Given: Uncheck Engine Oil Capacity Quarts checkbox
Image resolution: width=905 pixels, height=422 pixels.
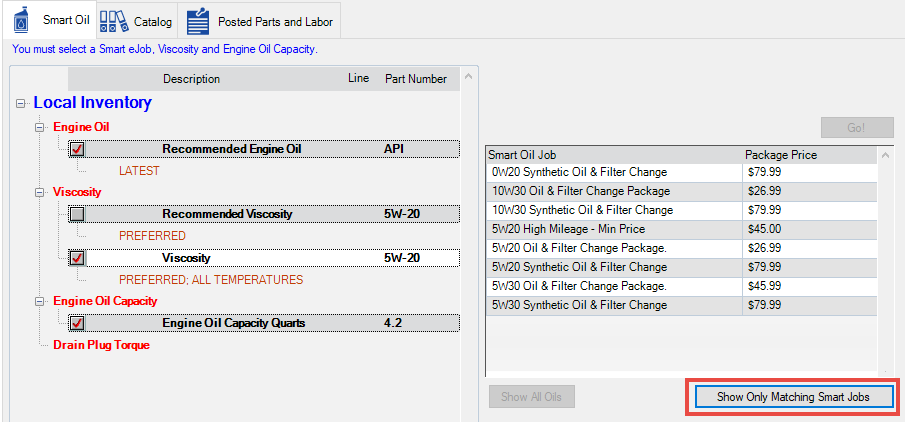Looking at the screenshot, I should click(x=77, y=323).
